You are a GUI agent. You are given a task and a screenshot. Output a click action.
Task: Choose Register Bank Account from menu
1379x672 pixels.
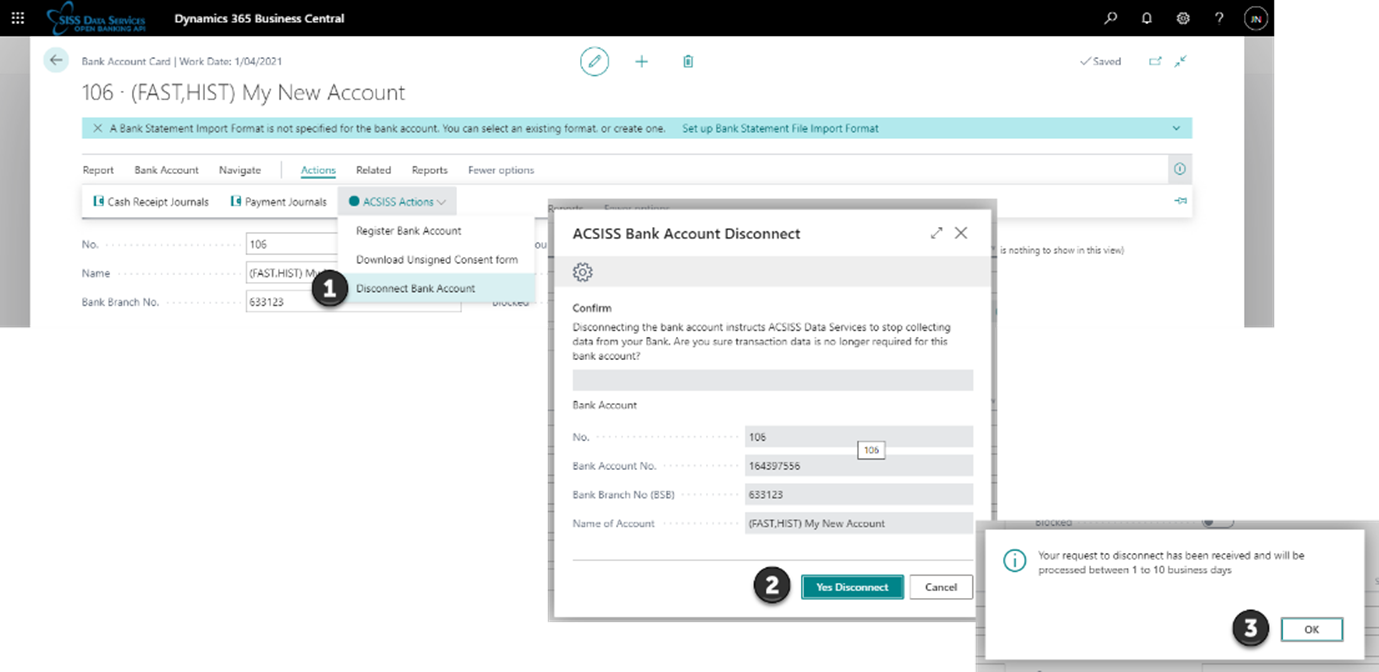tap(408, 230)
